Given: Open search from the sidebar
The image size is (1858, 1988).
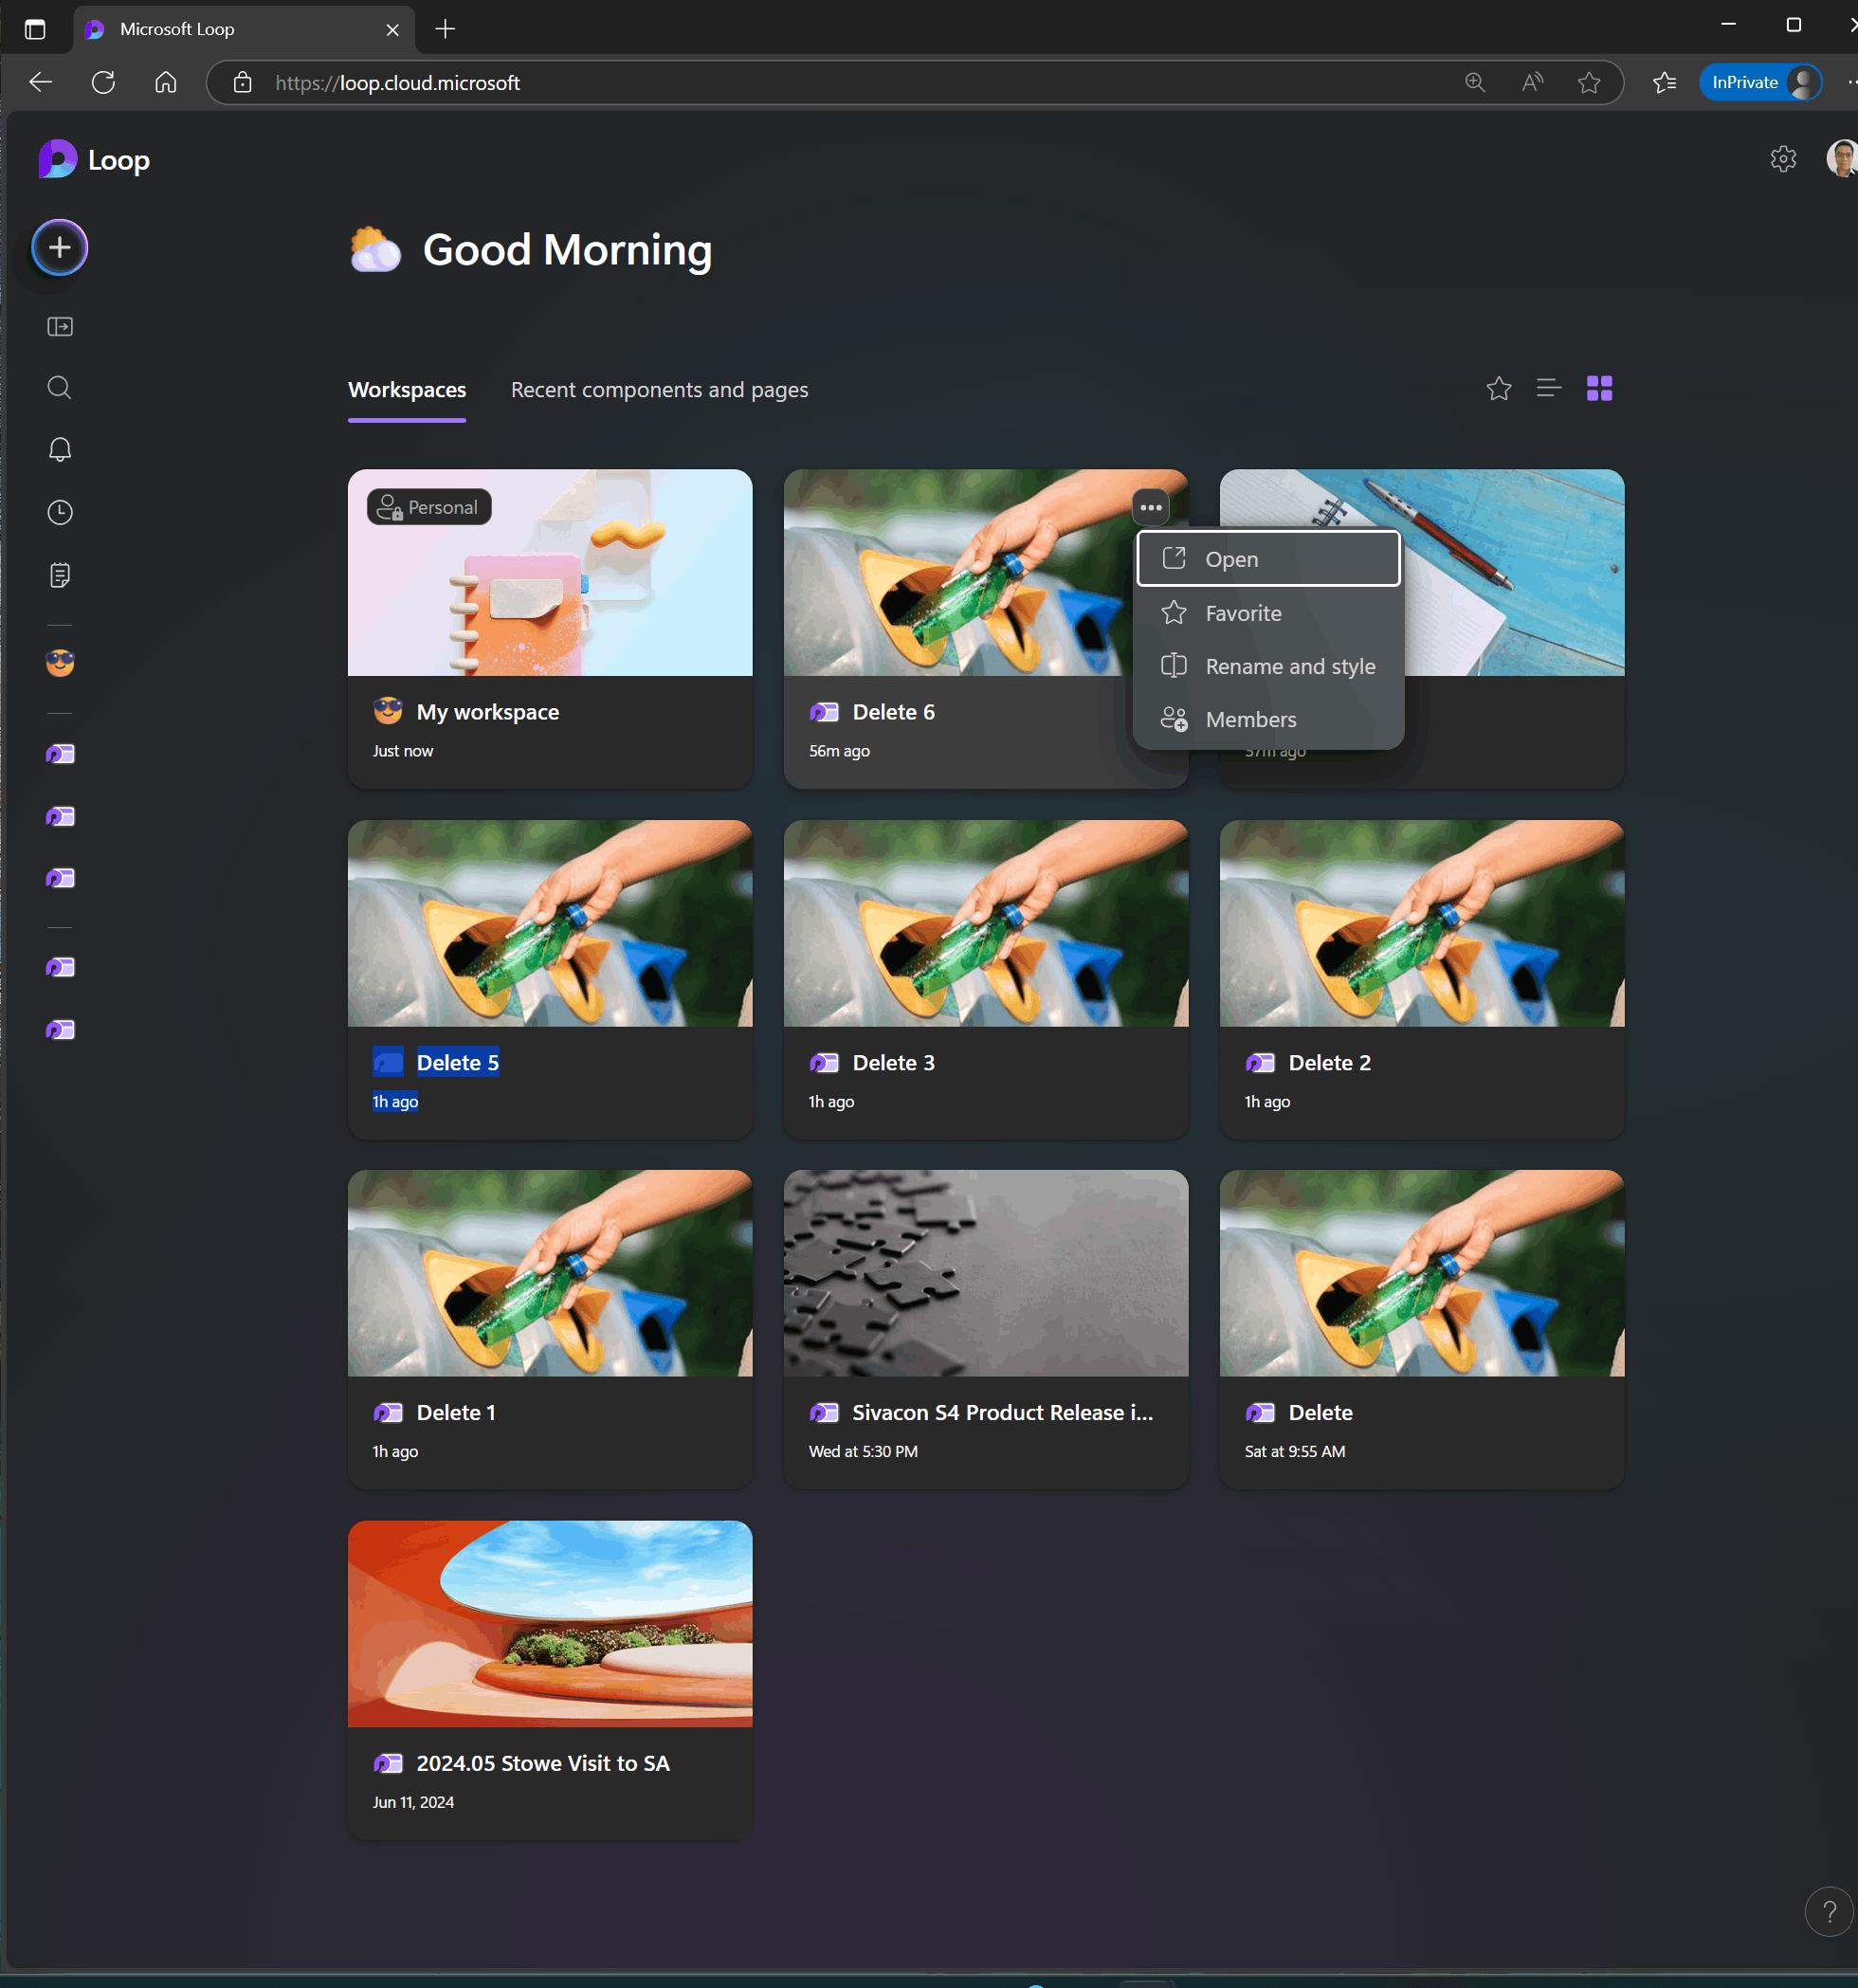Looking at the screenshot, I should click(x=59, y=388).
